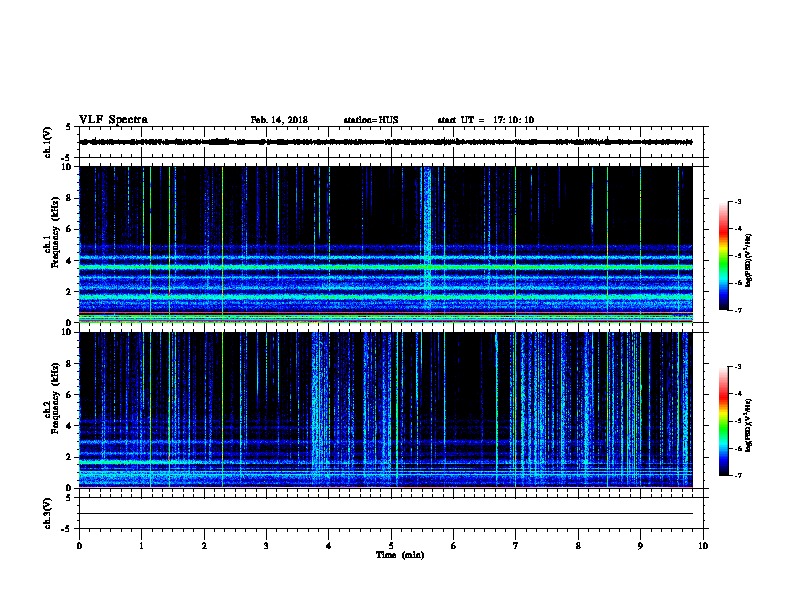Click the ch.2 spectrogram color scale bar
The height and width of the screenshot is (612, 792).
[x=723, y=421]
